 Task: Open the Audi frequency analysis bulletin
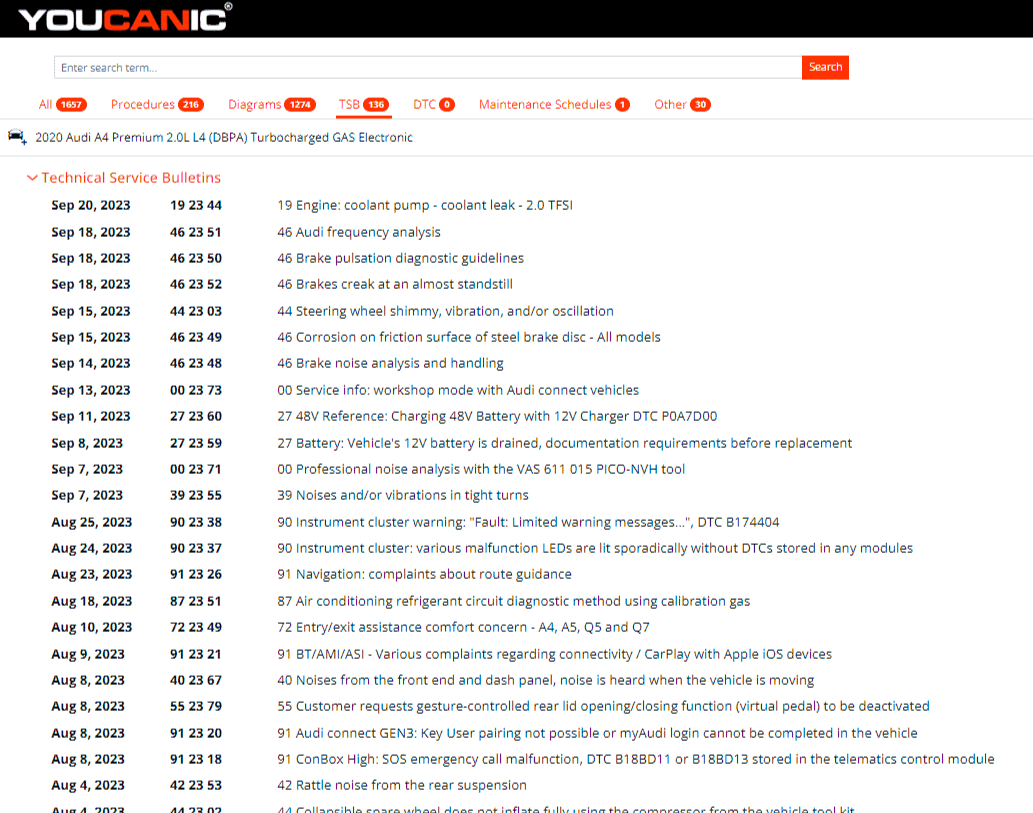(359, 232)
